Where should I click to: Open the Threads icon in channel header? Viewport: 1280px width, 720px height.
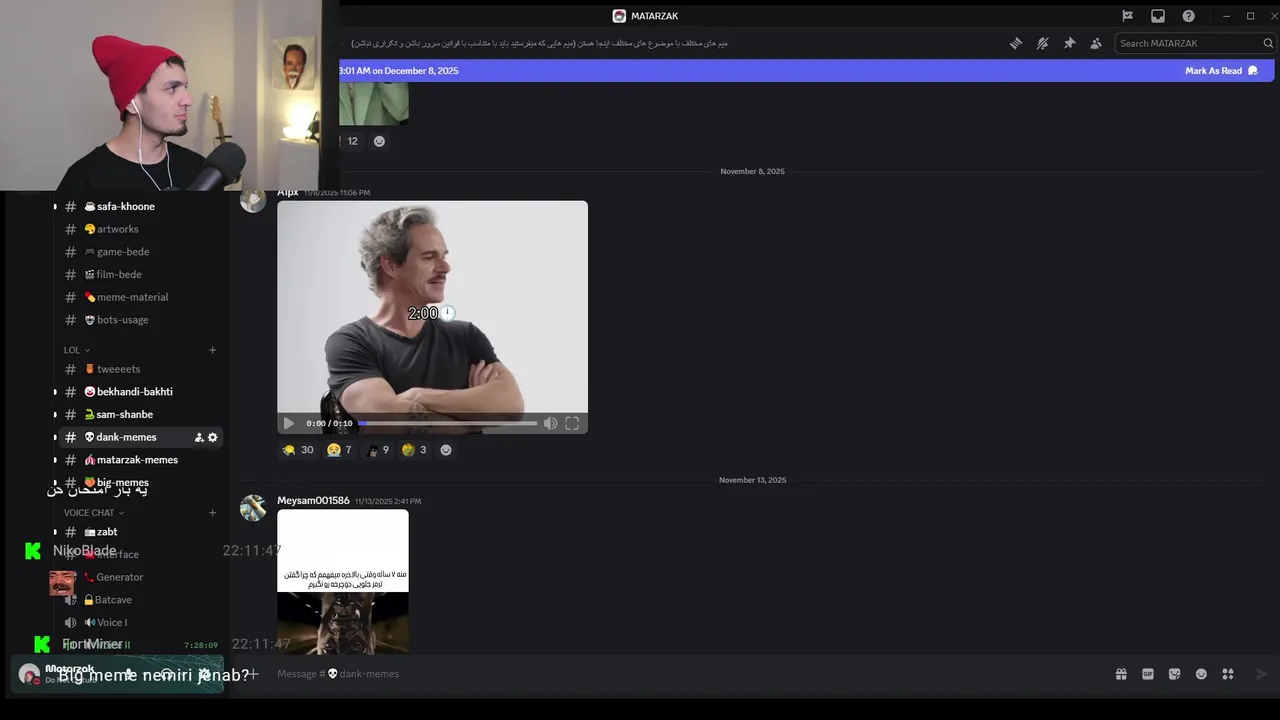point(1016,43)
